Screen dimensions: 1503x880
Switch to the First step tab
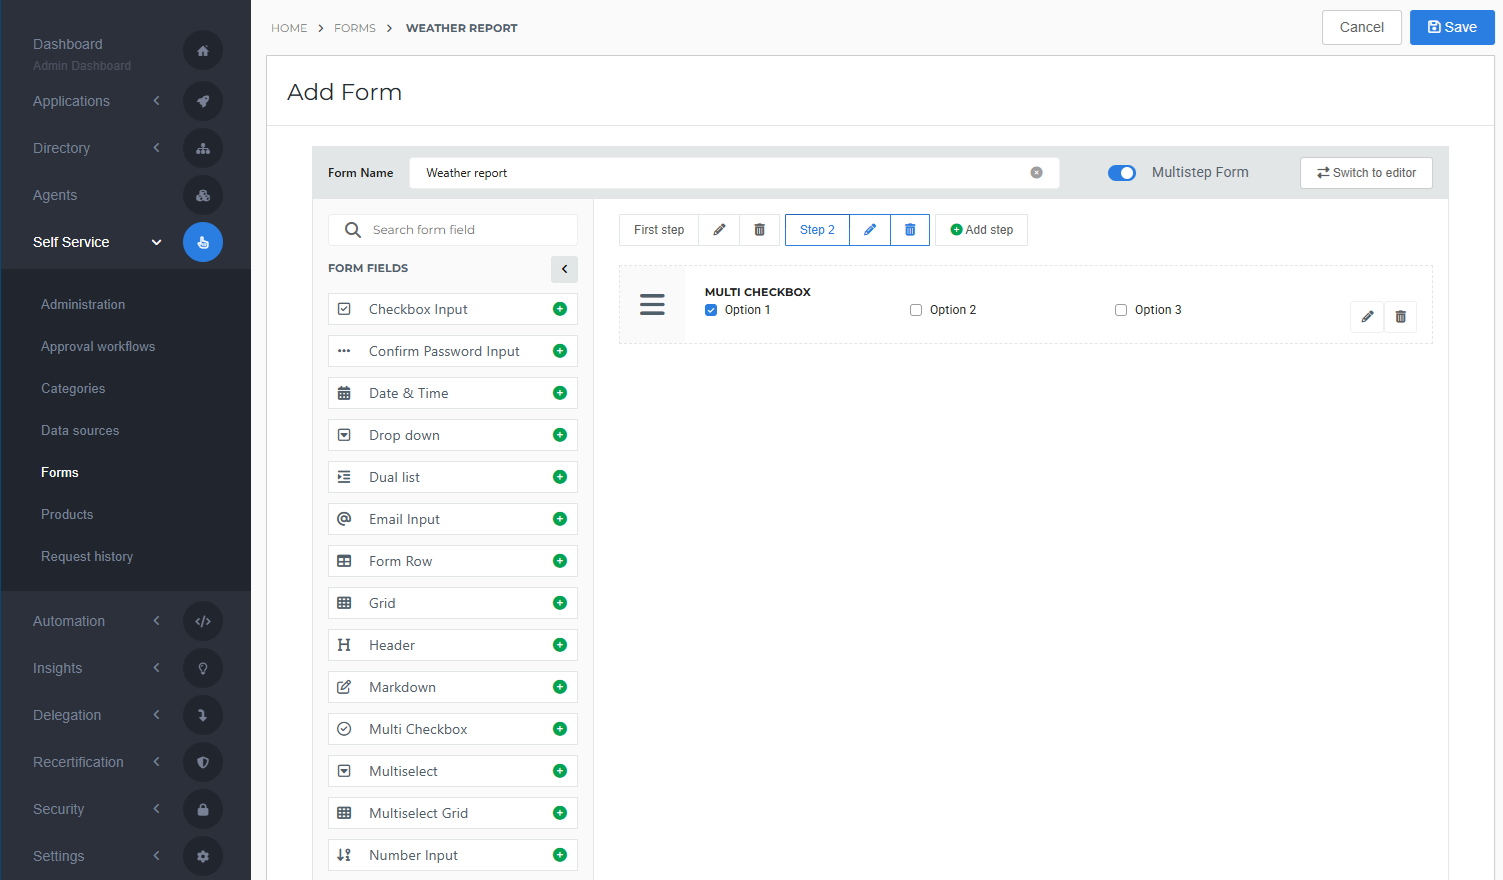(x=659, y=230)
